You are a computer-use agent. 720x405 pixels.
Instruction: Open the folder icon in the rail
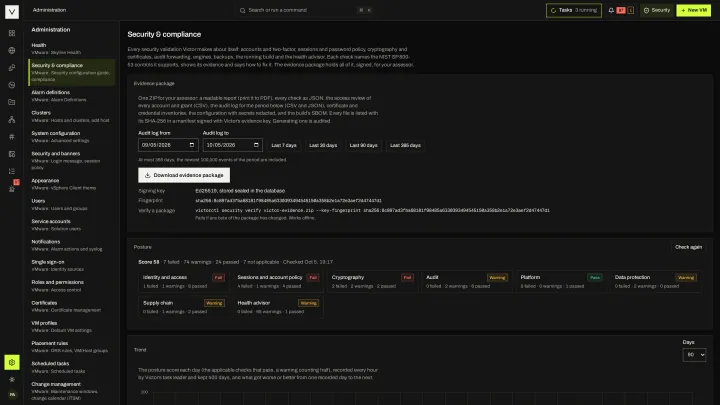tap(12, 102)
